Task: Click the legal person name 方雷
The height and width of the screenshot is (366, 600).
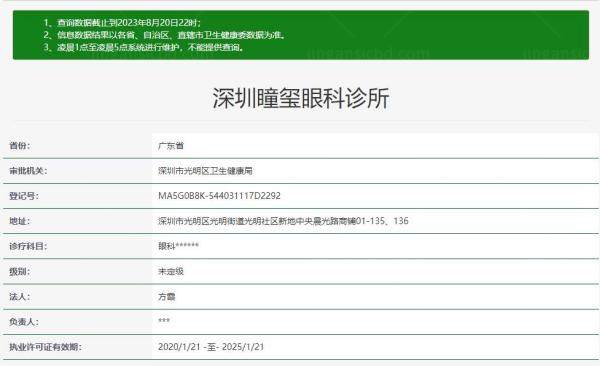Action: tap(166, 296)
